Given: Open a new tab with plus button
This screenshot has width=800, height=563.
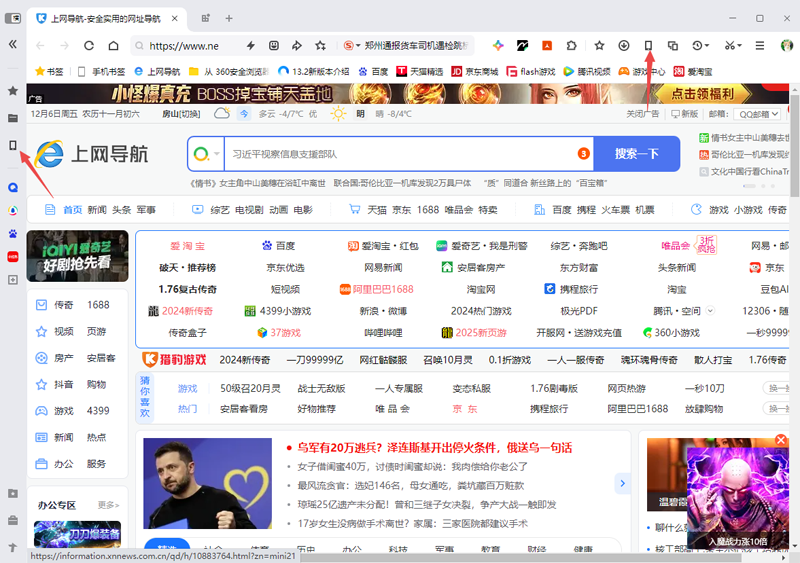Looking at the screenshot, I should pyautogui.click(x=229, y=18).
